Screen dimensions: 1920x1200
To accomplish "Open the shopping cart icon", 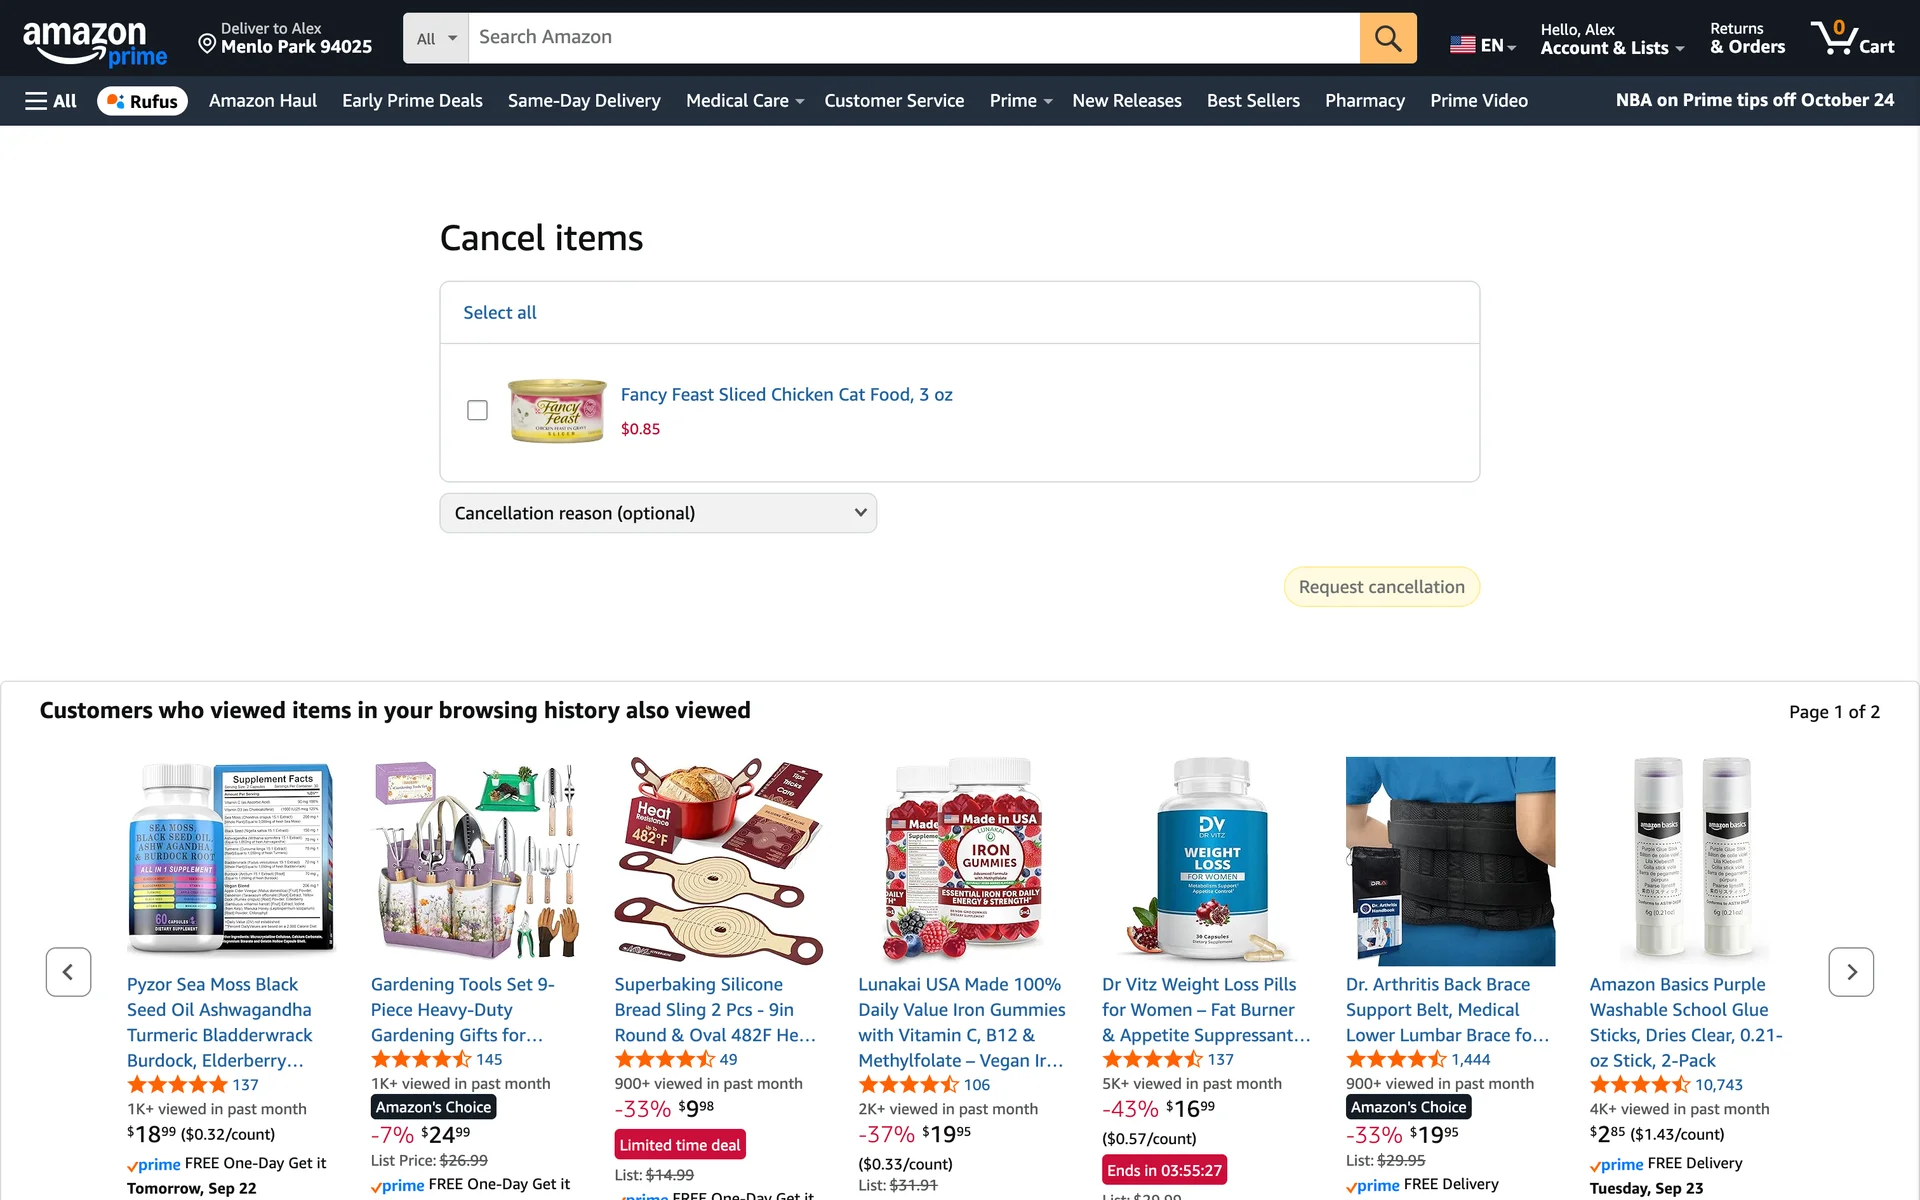I will tap(1853, 38).
